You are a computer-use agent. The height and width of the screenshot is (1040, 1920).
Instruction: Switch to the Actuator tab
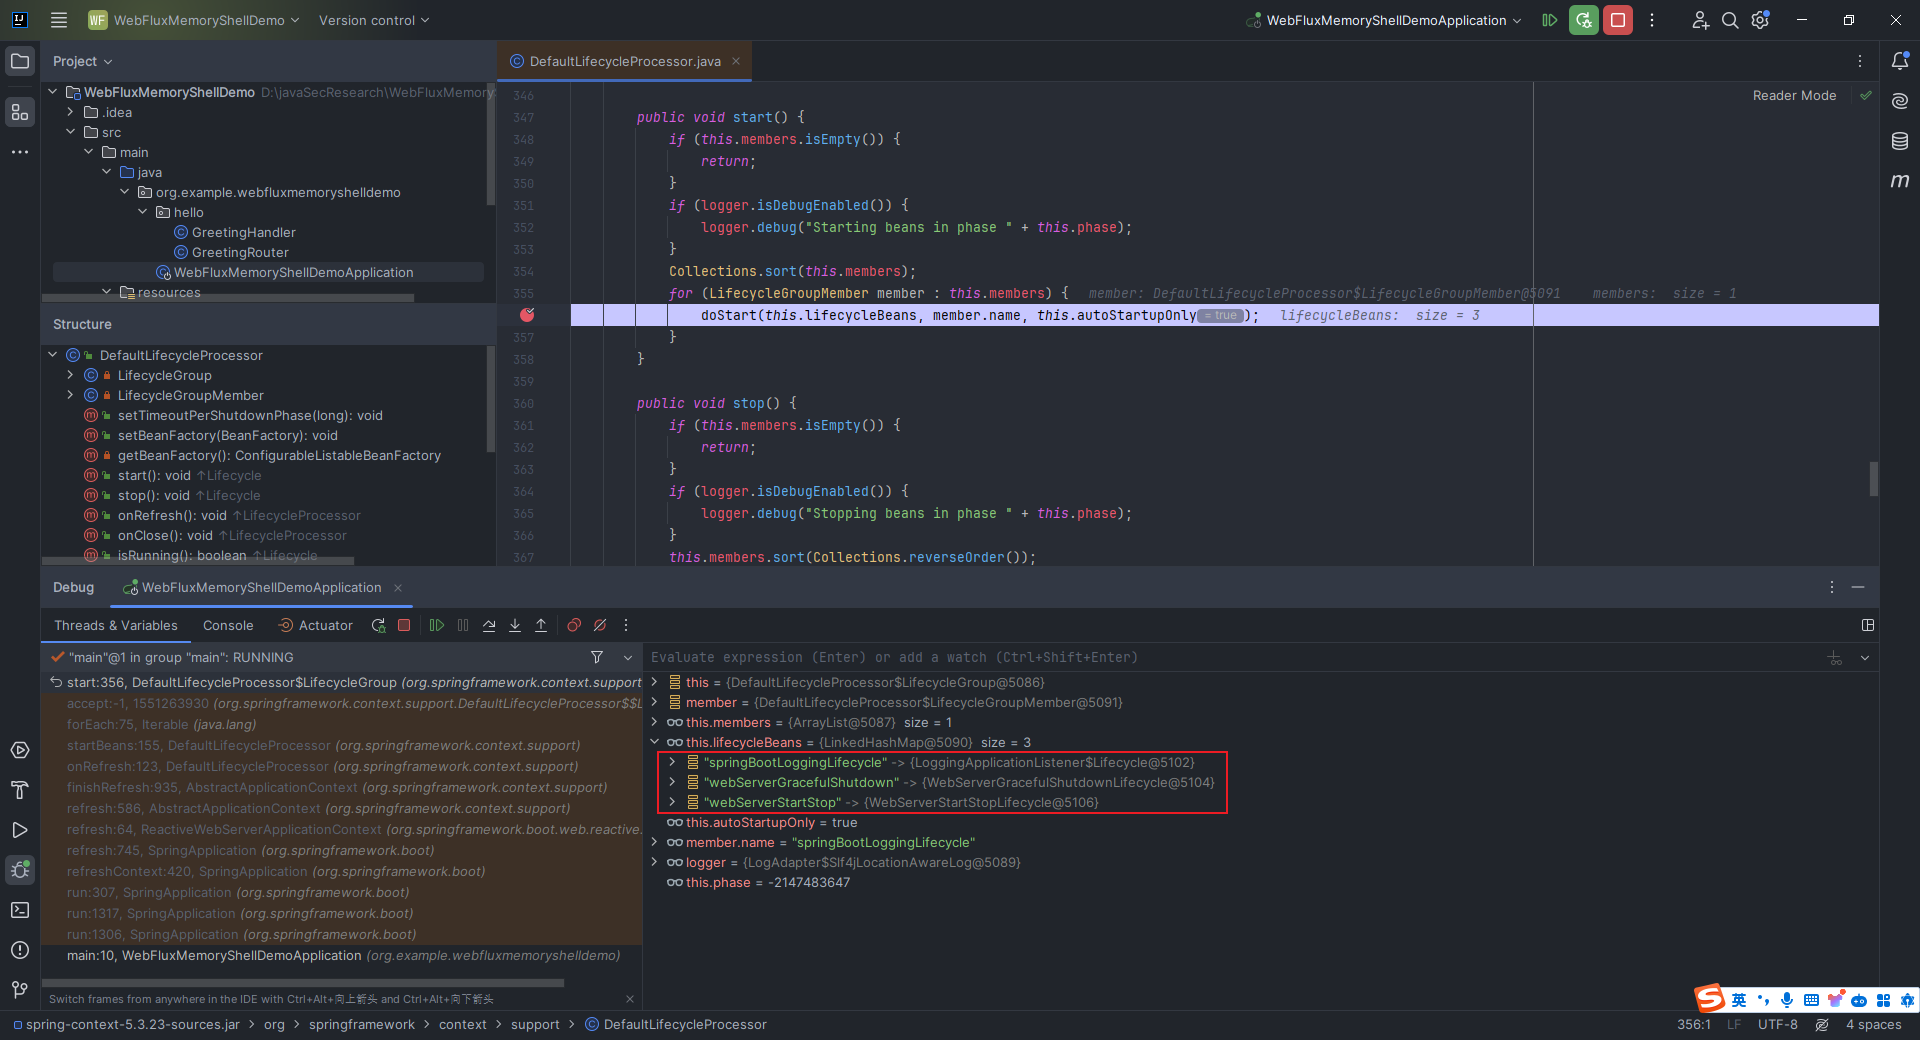click(x=316, y=625)
